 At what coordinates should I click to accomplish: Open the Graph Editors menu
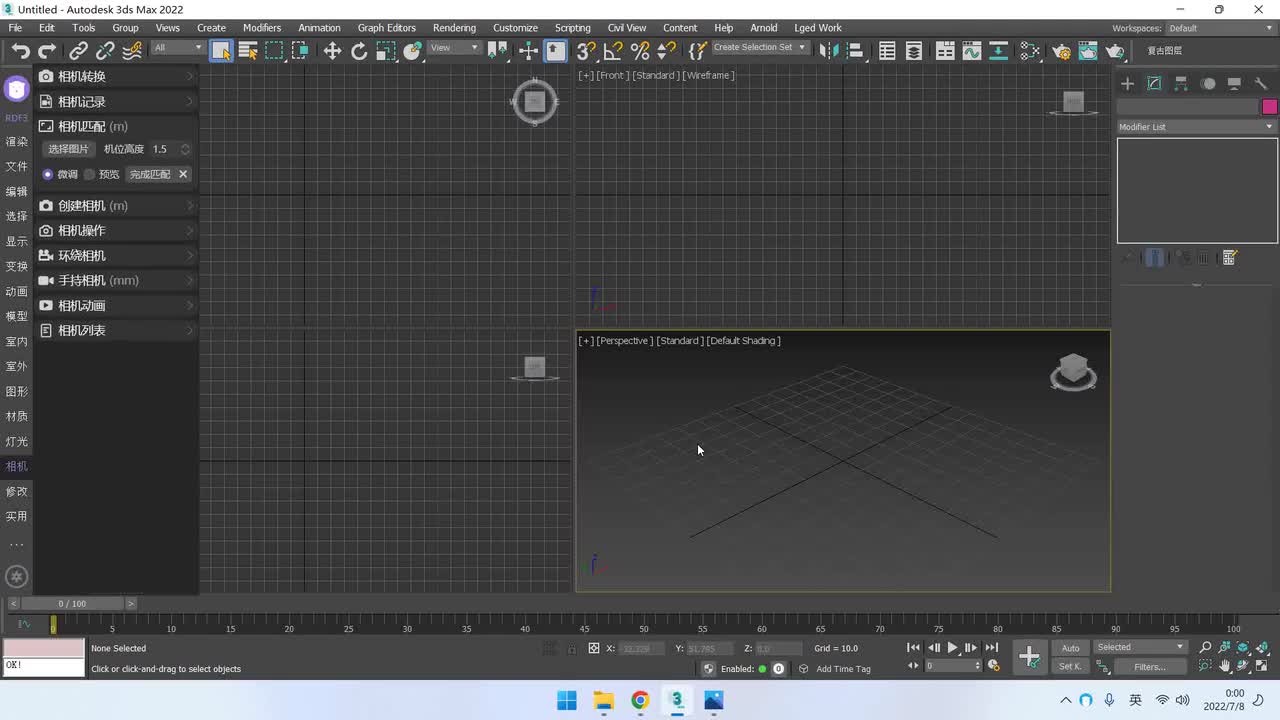[386, 28]
